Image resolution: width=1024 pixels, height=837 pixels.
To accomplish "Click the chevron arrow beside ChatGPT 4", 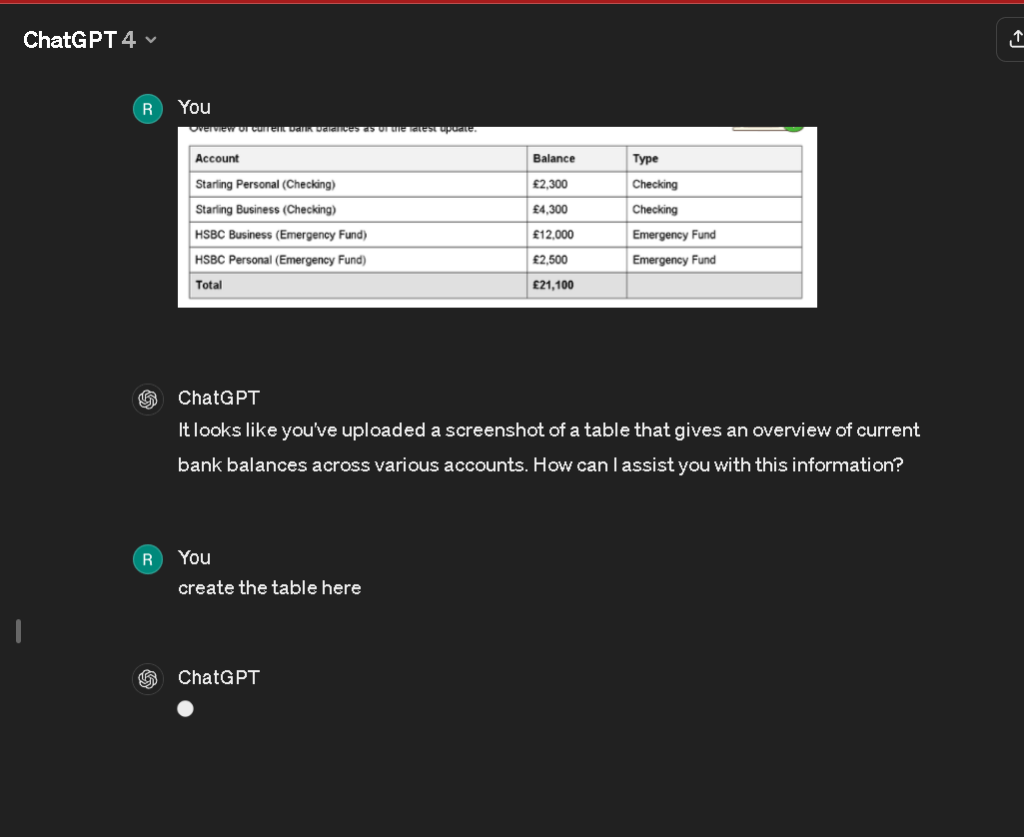I will pyautogui.click(x=151, y=40).
